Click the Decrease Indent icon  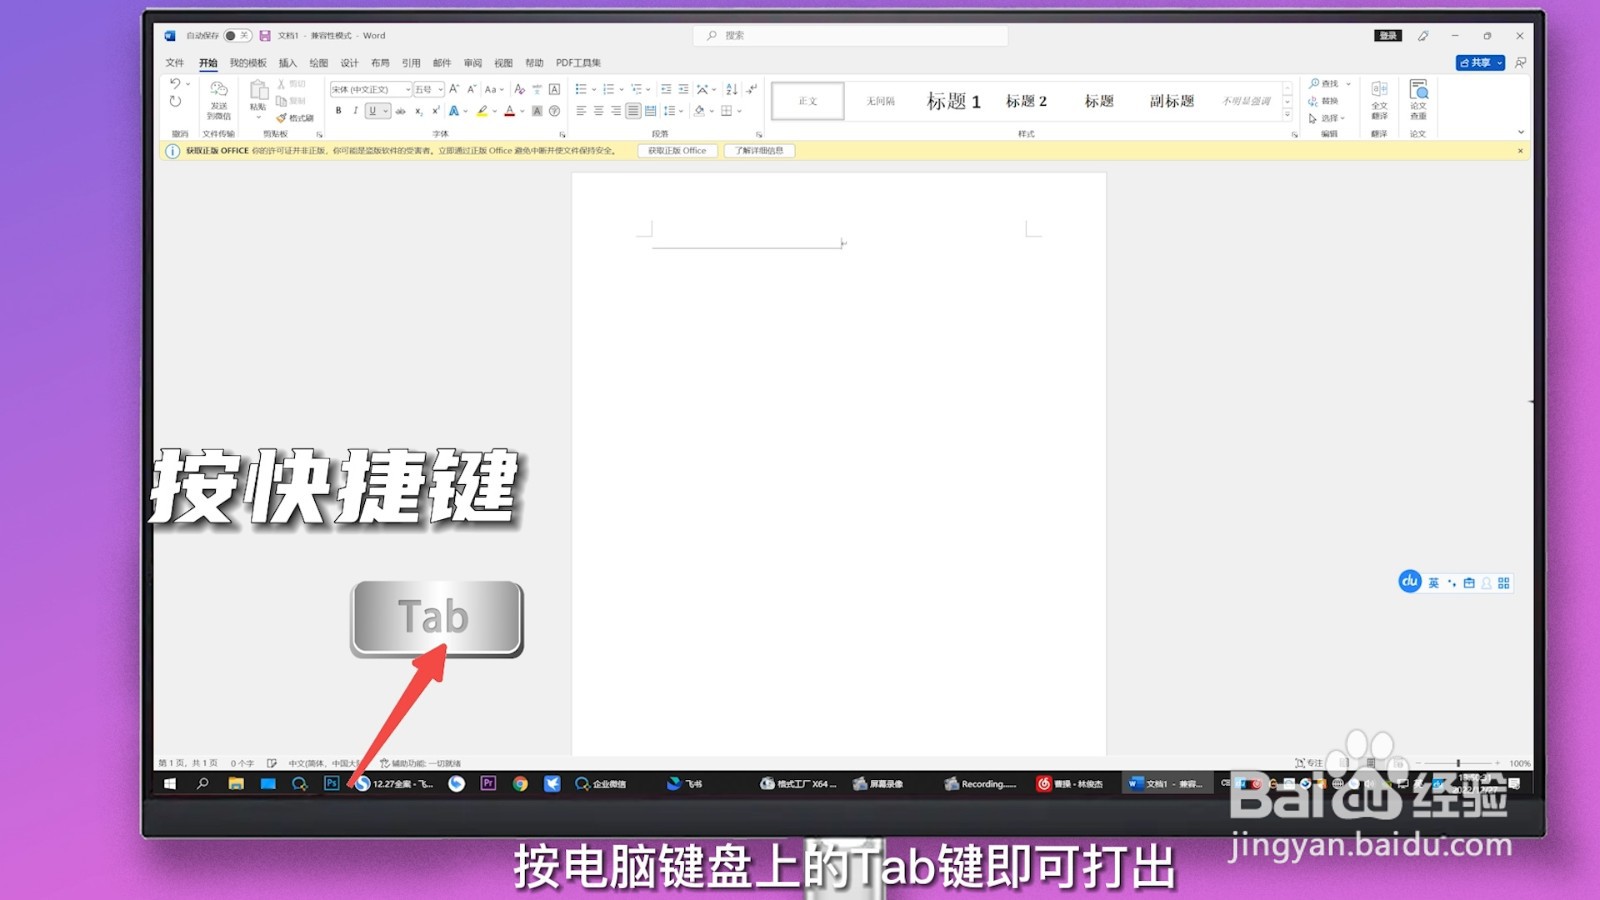click(666, 89)
